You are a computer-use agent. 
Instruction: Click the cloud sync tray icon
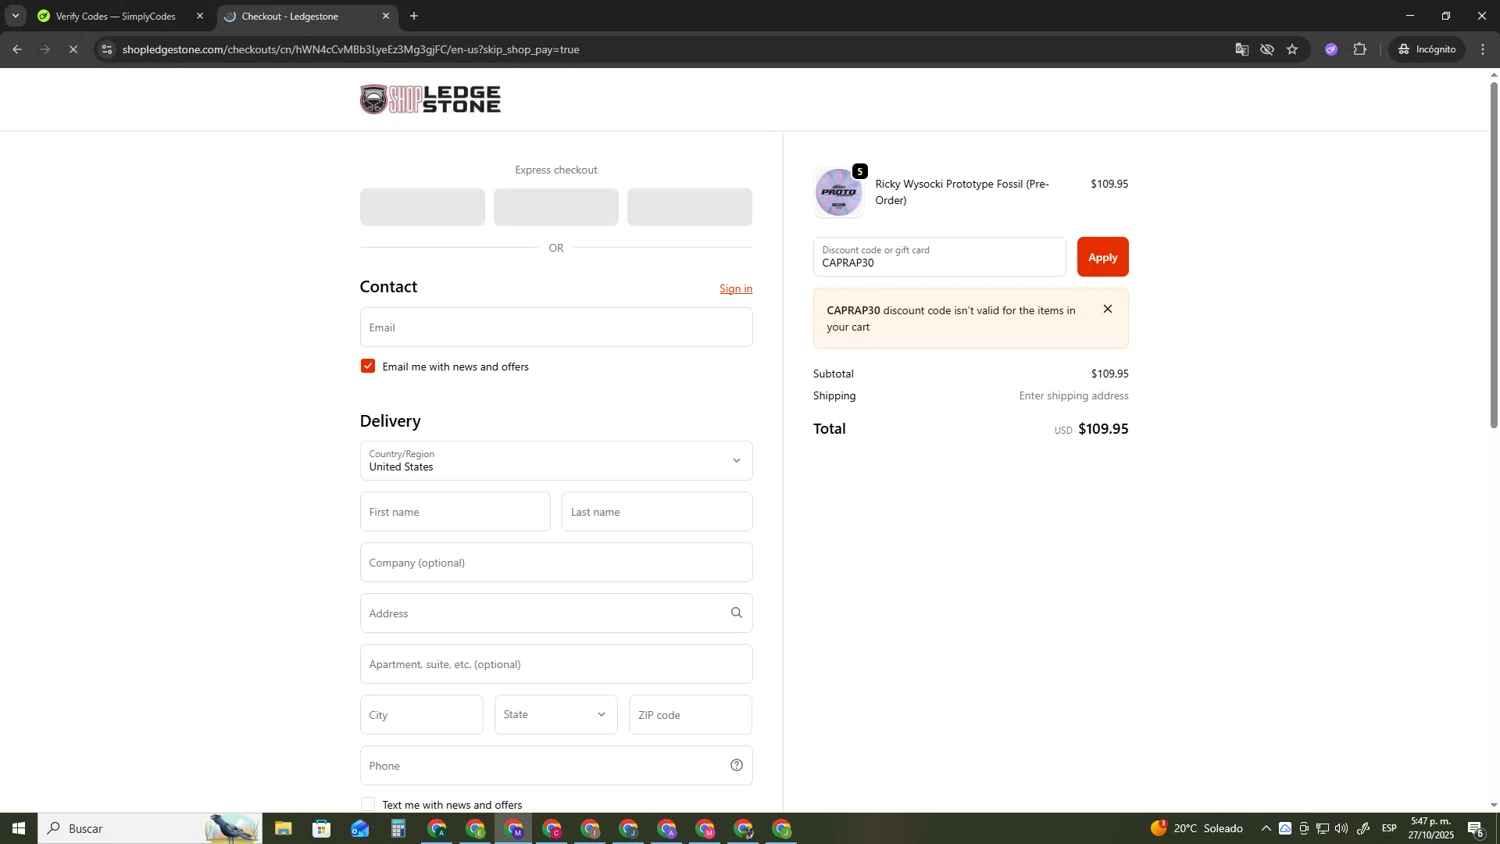coord(1285,828)
